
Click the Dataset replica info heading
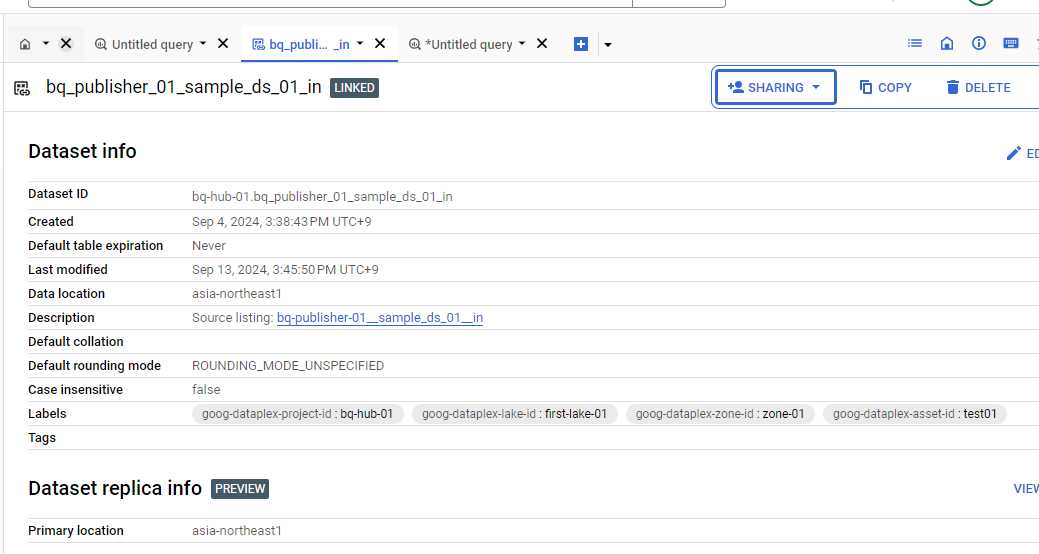115,488
